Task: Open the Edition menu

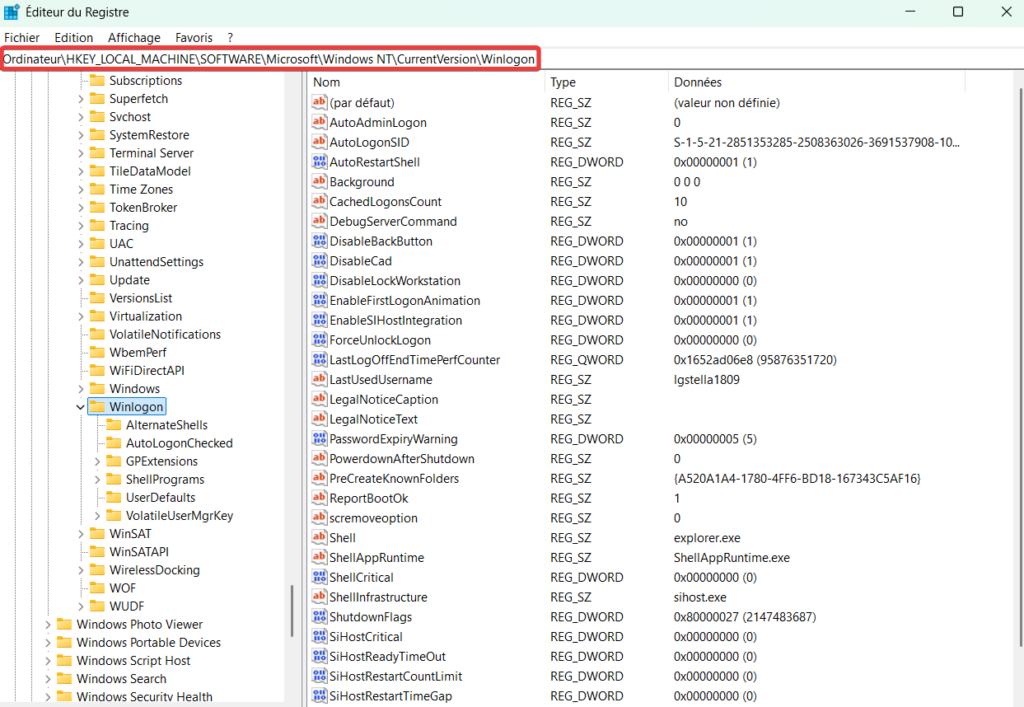Action: tap(73, 38)
